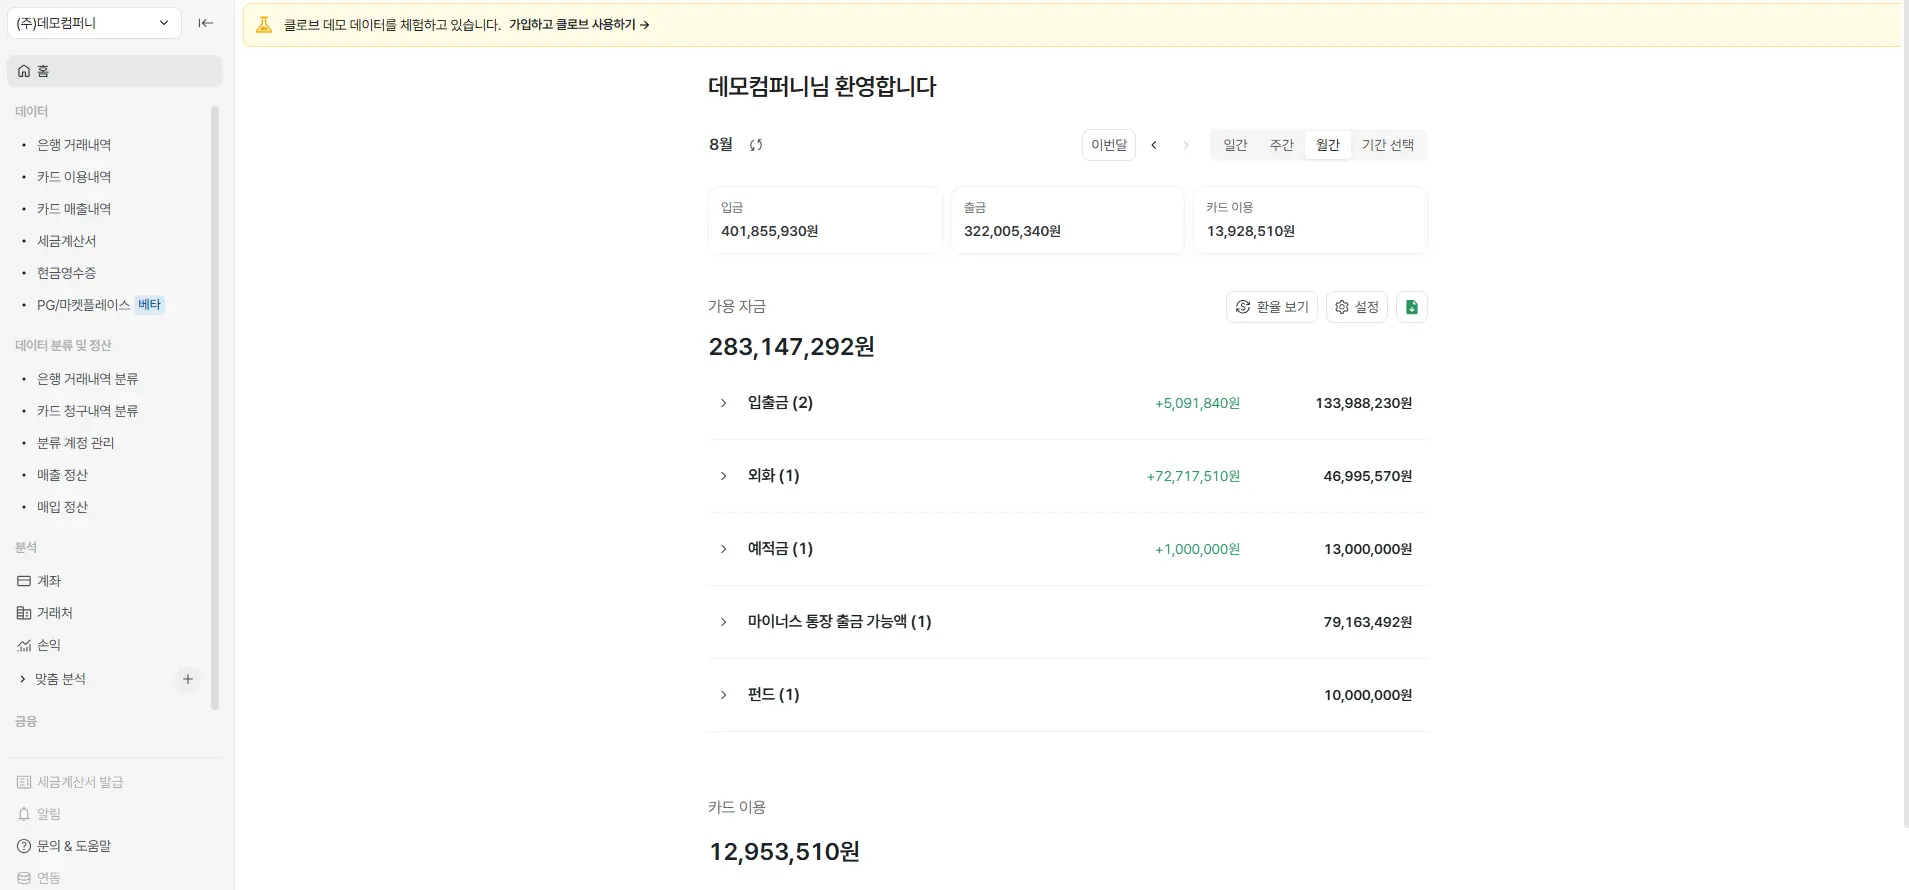Open 문의 & 도움말 help
The width and height of the screenshot is (1909, 890).
coord(73,846)
